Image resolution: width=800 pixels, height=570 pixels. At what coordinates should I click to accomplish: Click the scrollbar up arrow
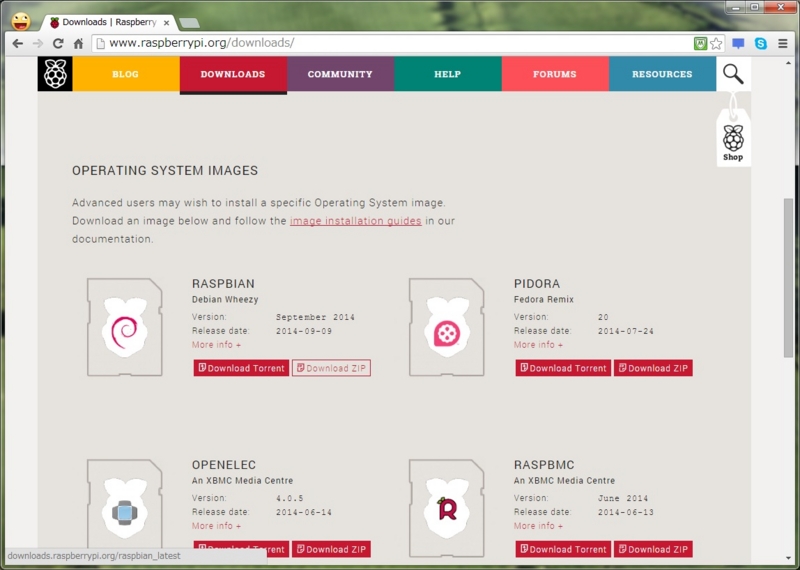[x=789, y=62]
